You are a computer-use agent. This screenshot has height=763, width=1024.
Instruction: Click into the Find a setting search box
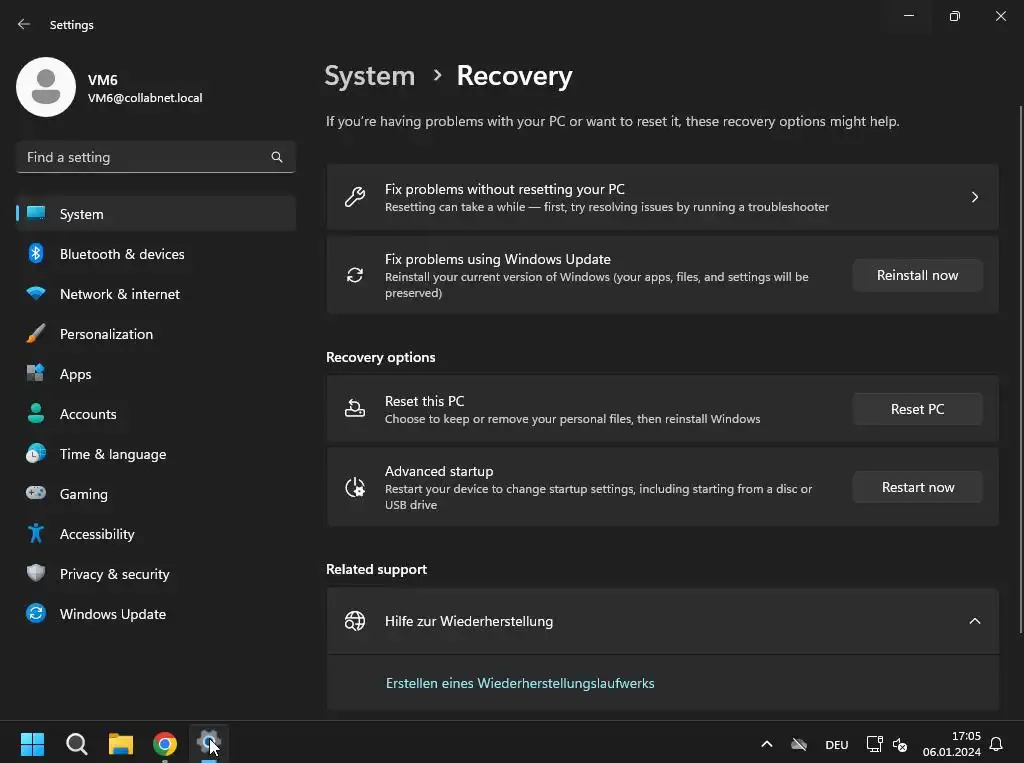tap(156, 157)
